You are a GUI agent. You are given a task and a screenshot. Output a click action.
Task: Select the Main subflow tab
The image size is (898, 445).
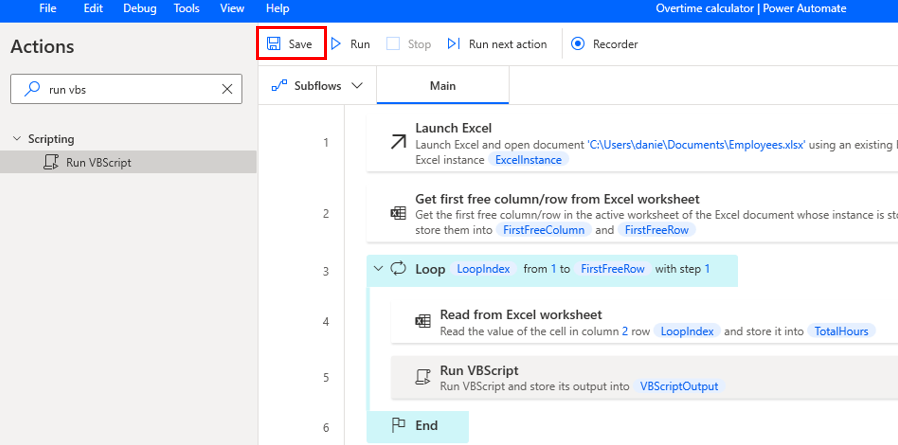pyautogui.click(x=443, y=86)
